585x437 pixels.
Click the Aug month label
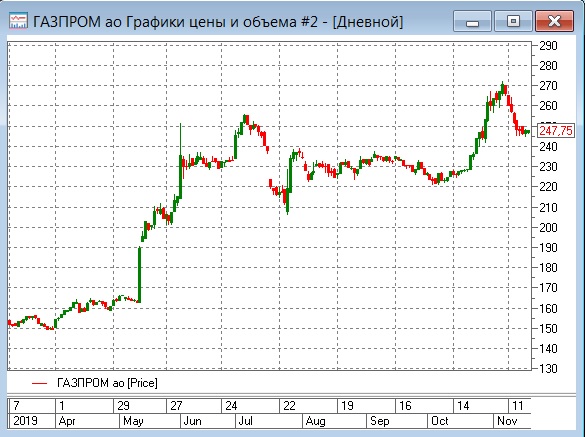pos(316,421)
